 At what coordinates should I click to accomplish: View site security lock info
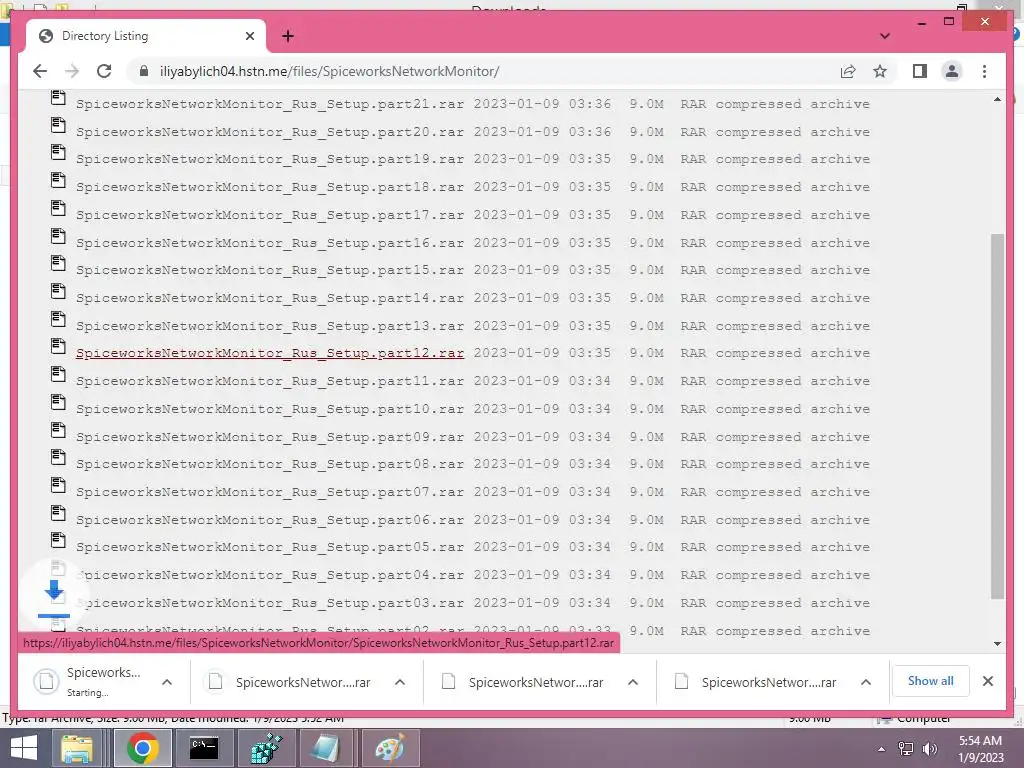[144, 71]
